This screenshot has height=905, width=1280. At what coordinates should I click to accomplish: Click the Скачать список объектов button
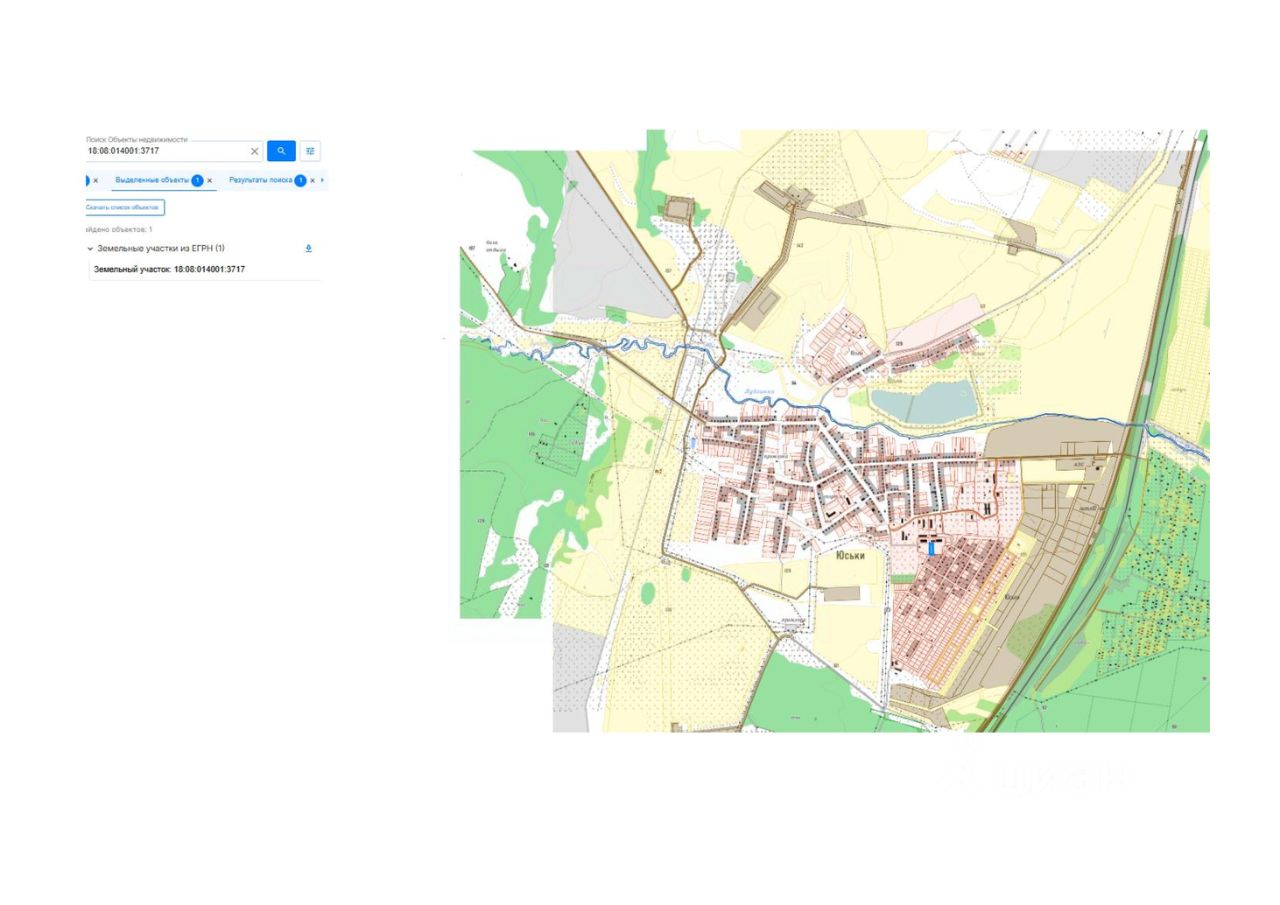click(124, 207)
